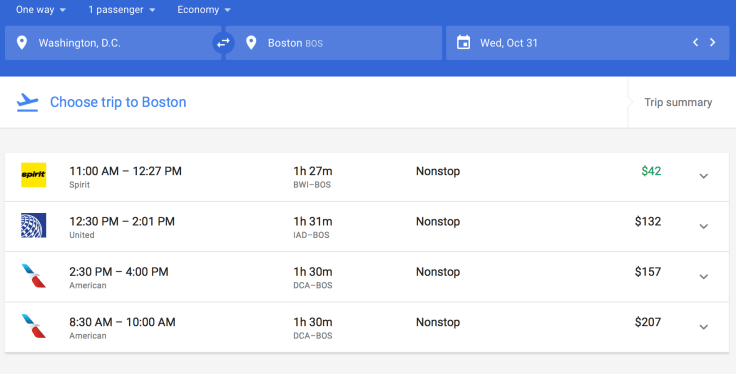
Task: Expand the American $157 flight details
Action: point(704,276)
